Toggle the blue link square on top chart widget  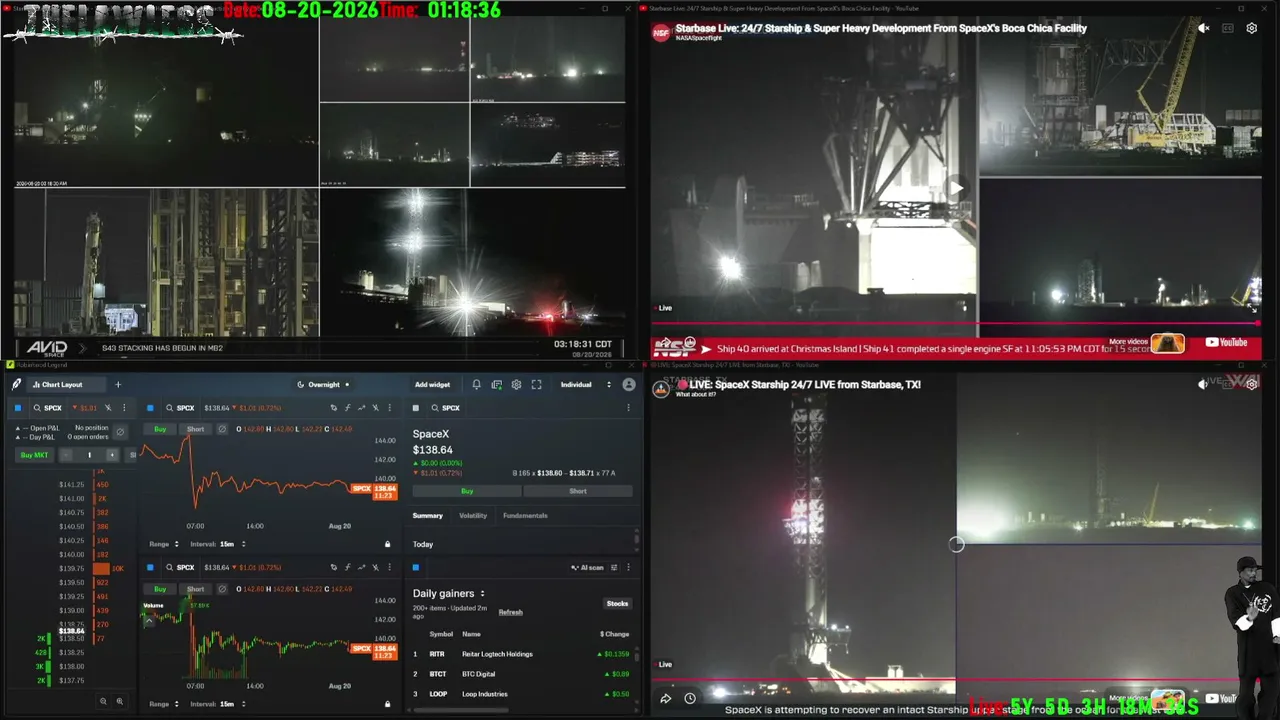[151, 408]
